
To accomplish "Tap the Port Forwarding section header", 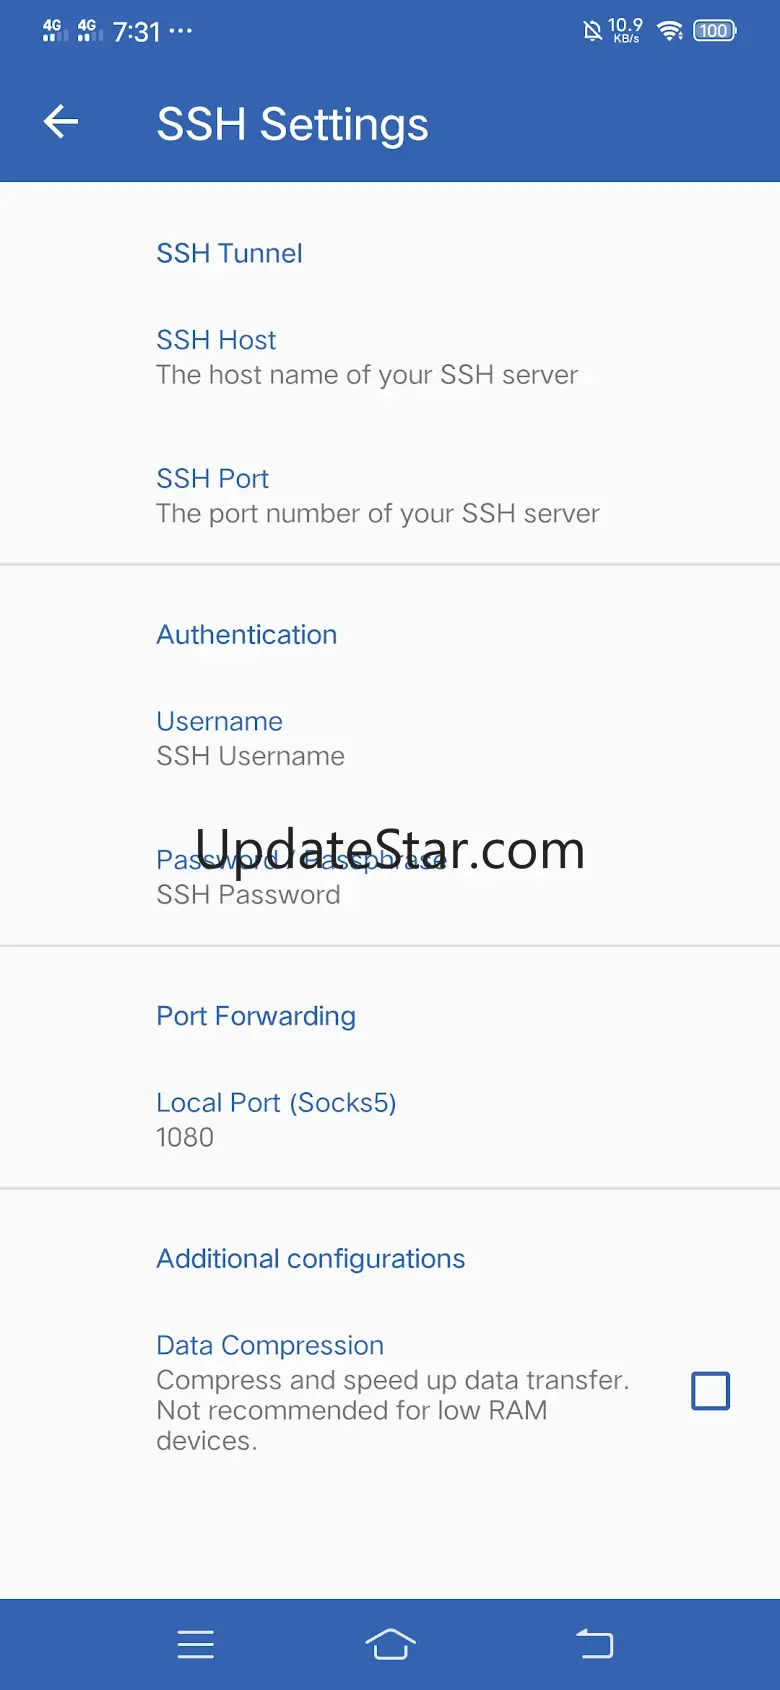I will [256, 1016].
